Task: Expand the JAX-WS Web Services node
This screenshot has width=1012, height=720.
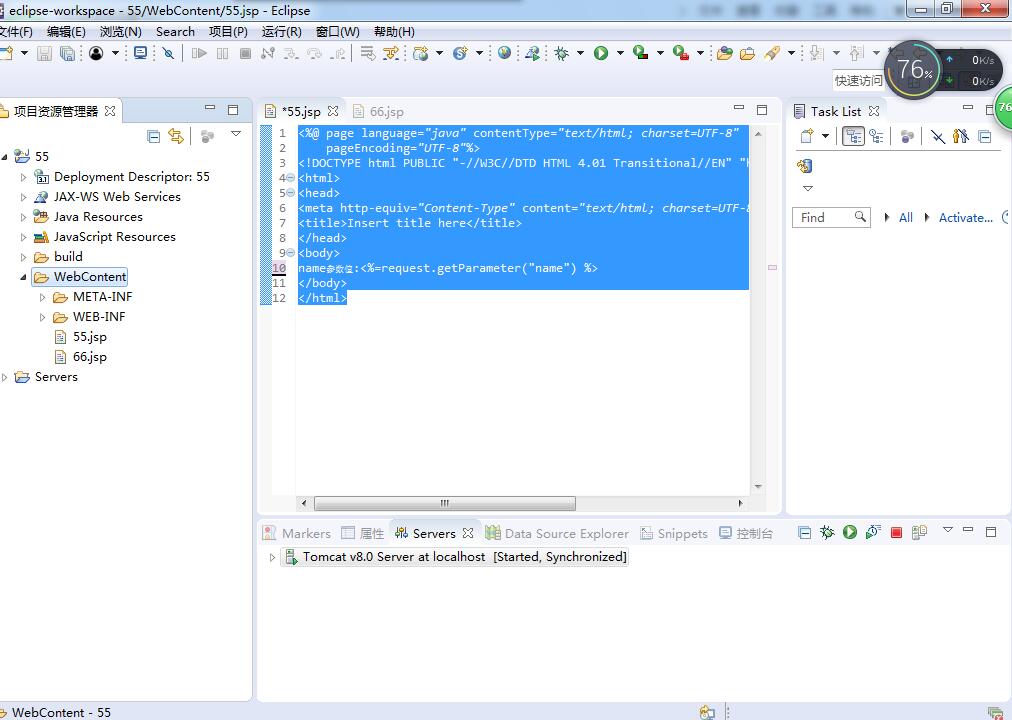Action: point(24,197)
